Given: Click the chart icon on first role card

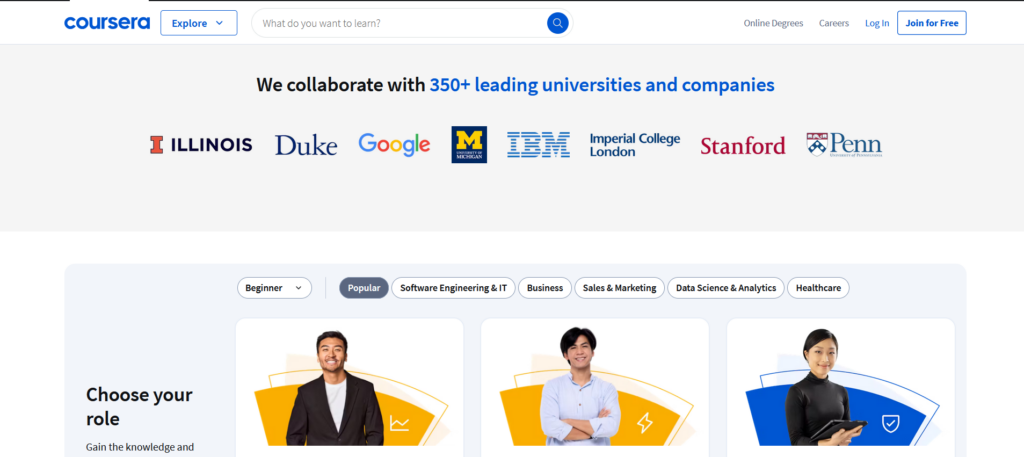Looking at the screenshot, I should pos(399,424).
